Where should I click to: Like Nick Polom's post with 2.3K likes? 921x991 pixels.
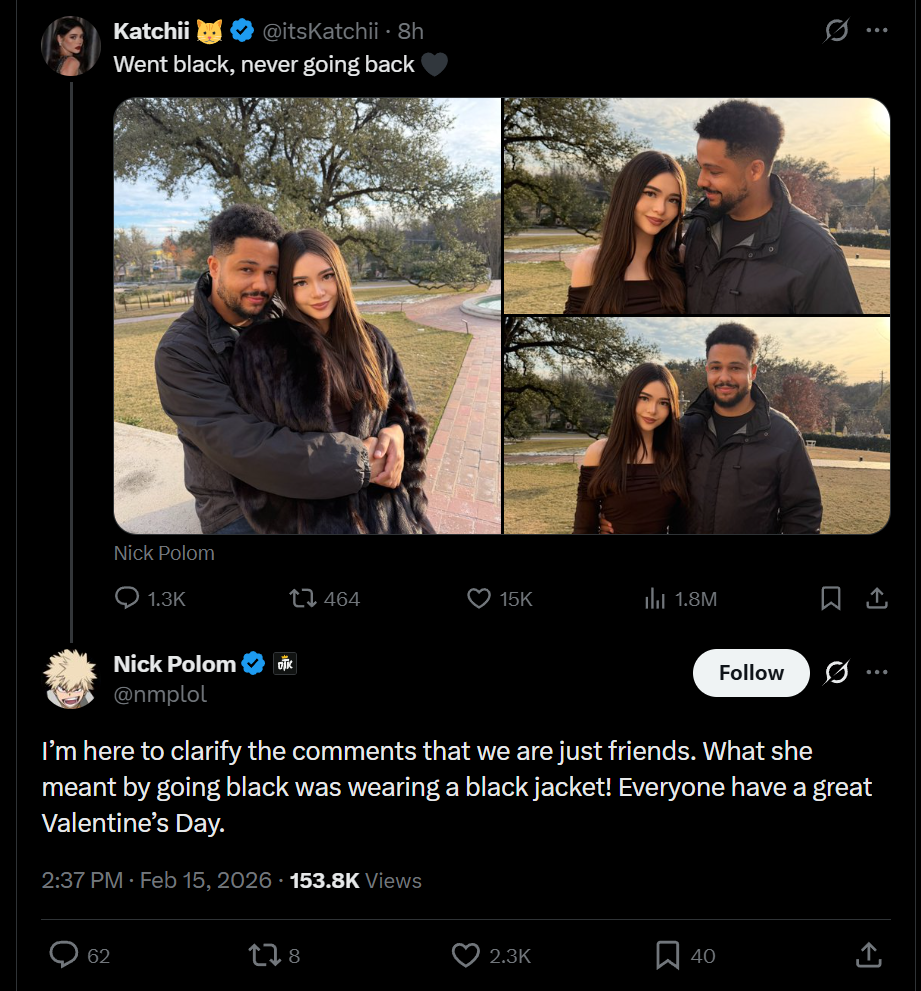tap(466, 955)
